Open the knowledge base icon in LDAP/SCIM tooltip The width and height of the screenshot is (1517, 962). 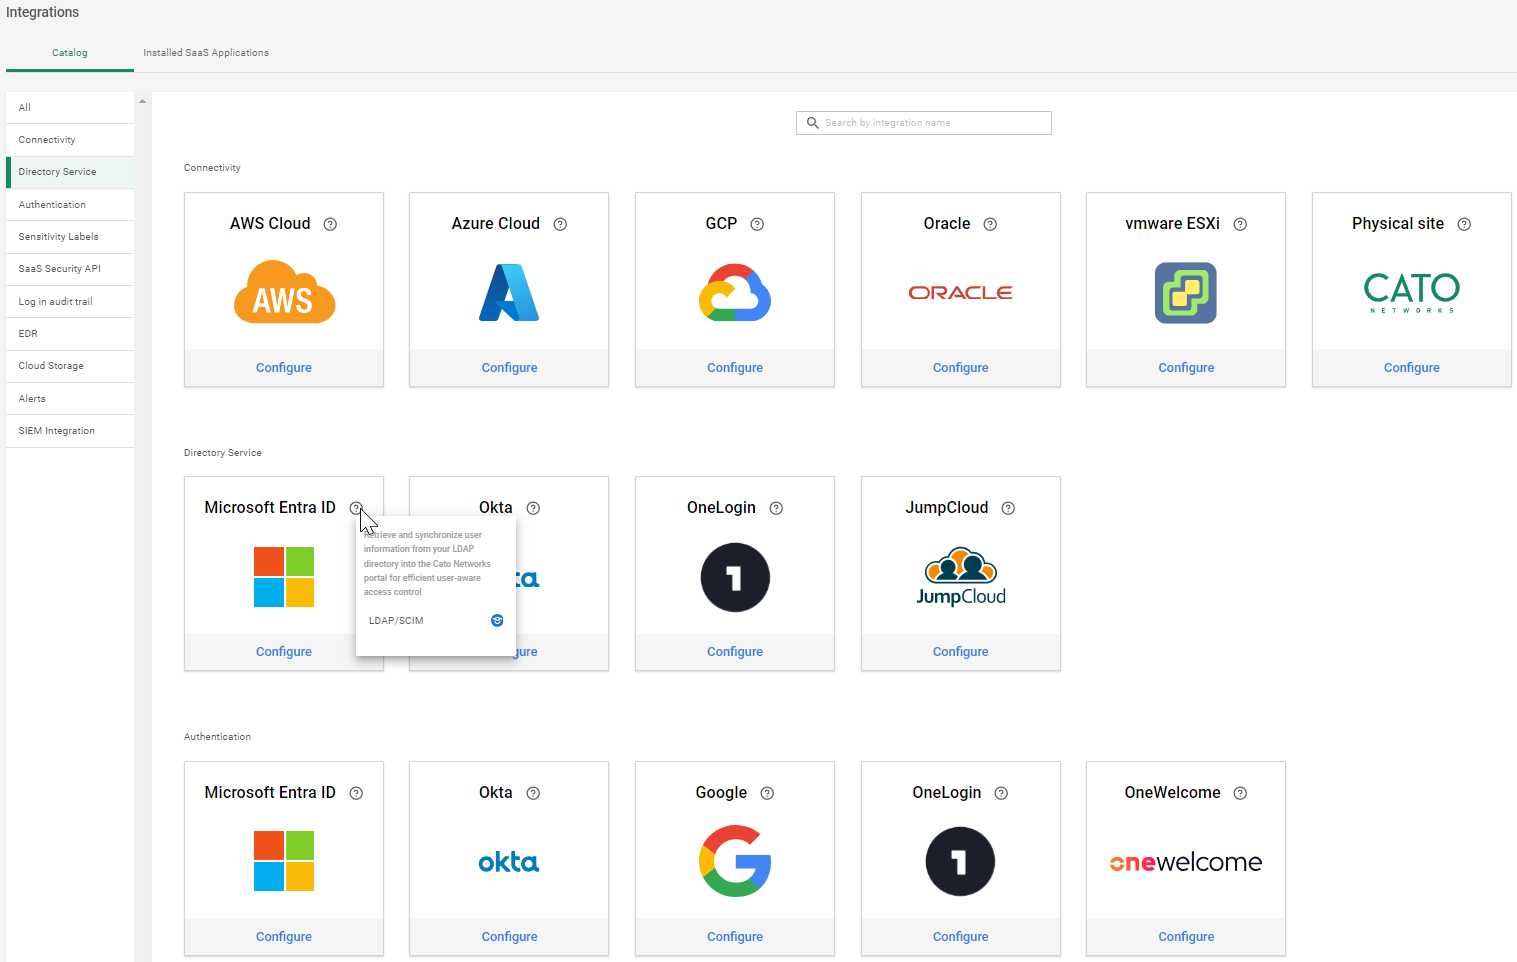coord(497,621)
